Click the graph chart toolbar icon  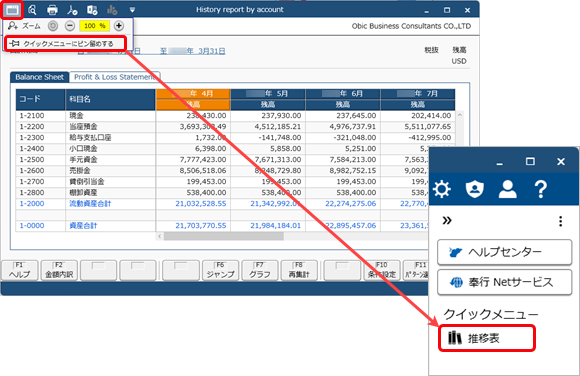point(112,10)
